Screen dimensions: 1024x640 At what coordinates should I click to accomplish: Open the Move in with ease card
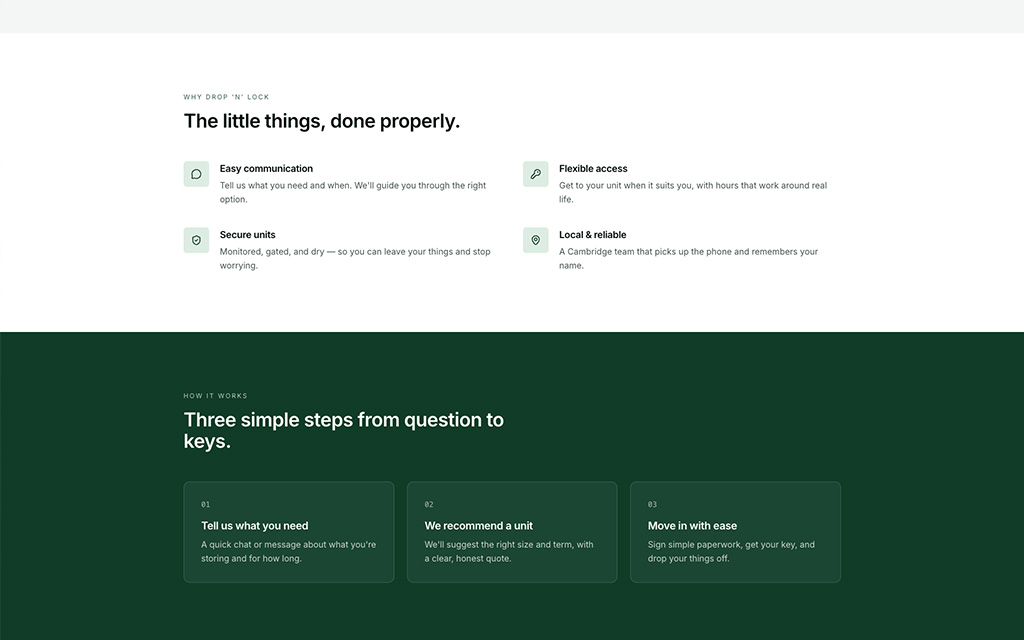[x=735, y=532]
